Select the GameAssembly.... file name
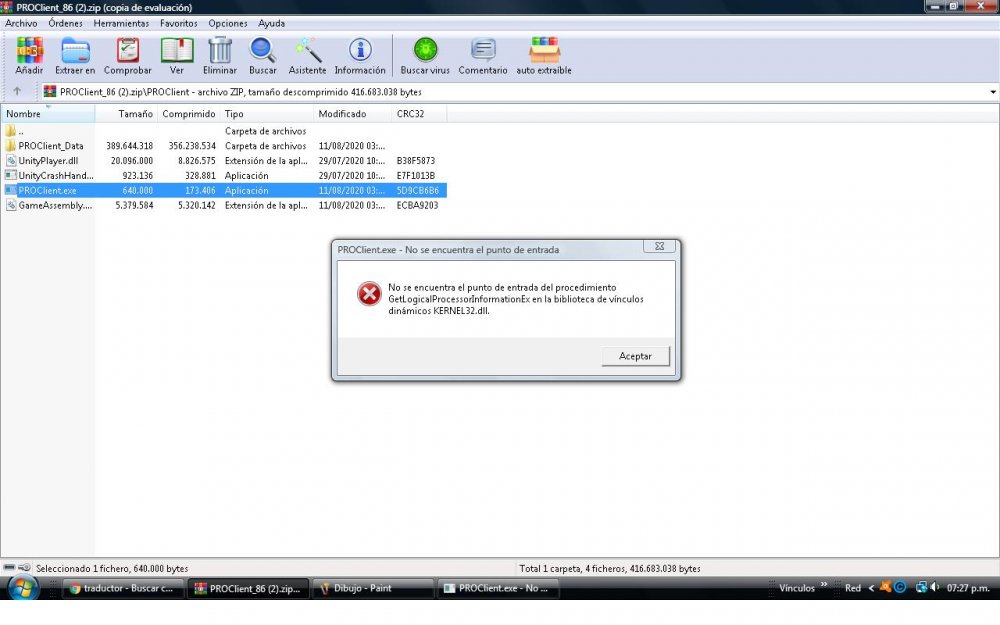Image resolution: width=1000 pixels, height=625 pixels. tap(55, 205)
